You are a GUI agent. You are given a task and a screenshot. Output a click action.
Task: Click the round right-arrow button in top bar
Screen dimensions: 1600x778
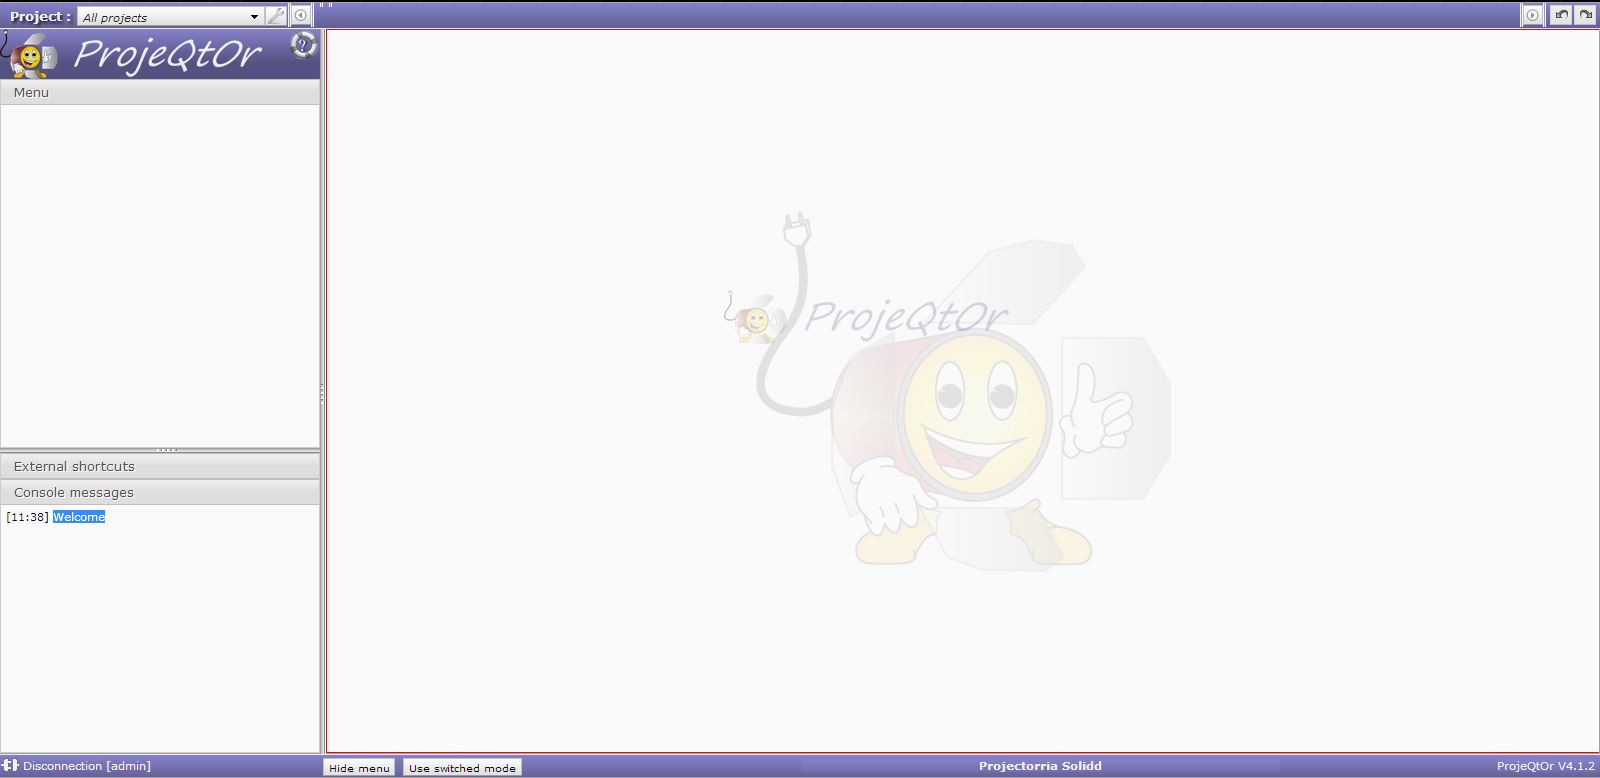(x=1532, y=15)
